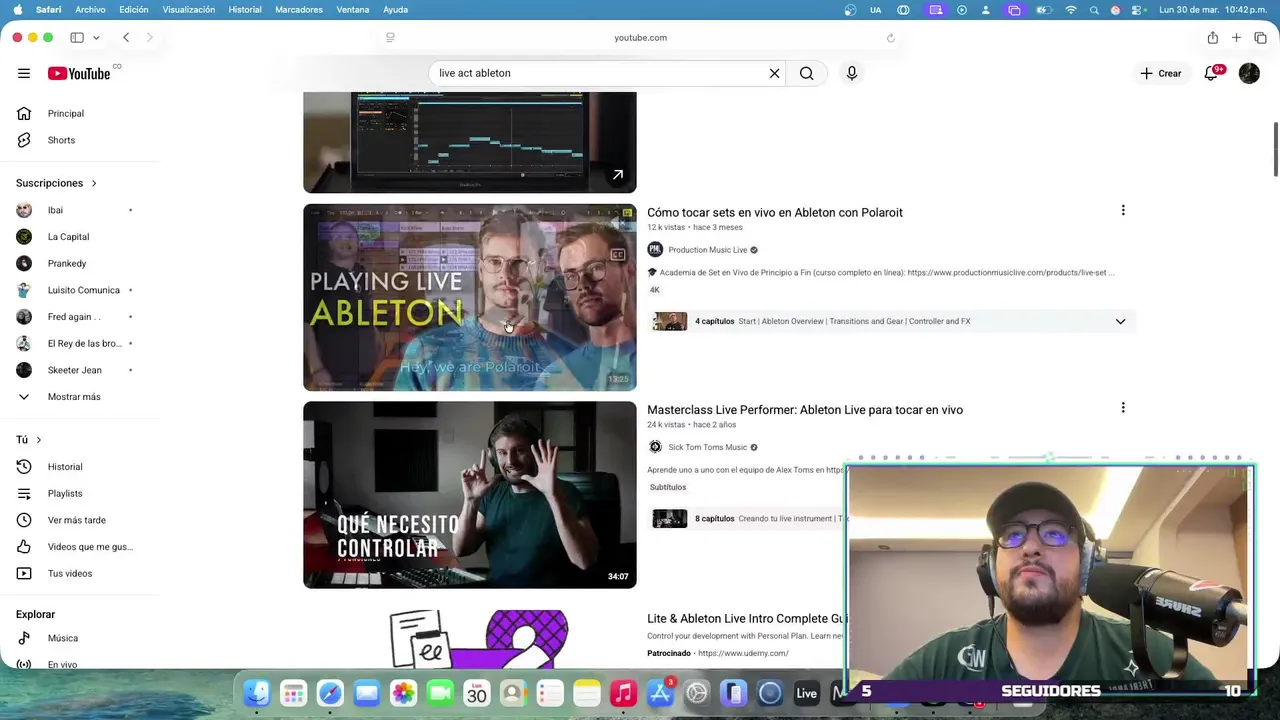Open Ableton Live in the Dock
1280x720 pixels.
806,693
